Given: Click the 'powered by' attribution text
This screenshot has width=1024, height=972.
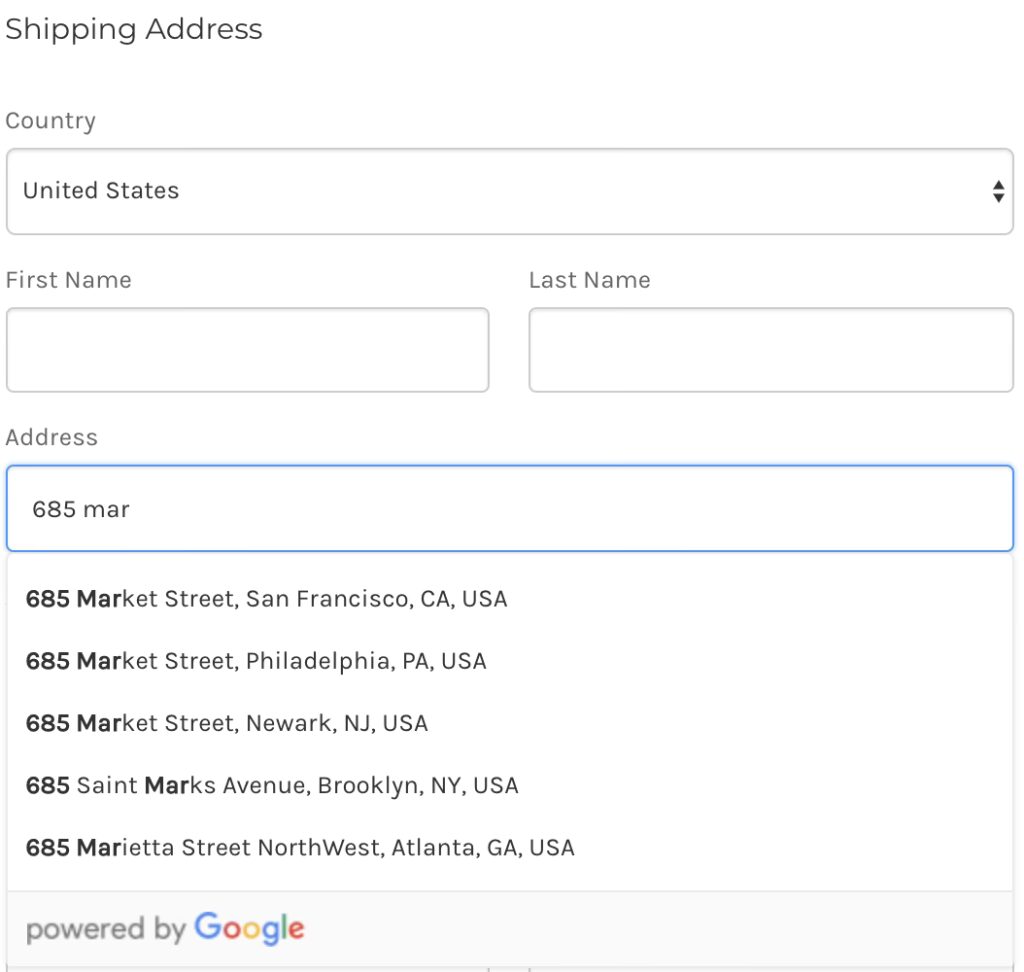Looking at the screenshot, I should (106, 930).
